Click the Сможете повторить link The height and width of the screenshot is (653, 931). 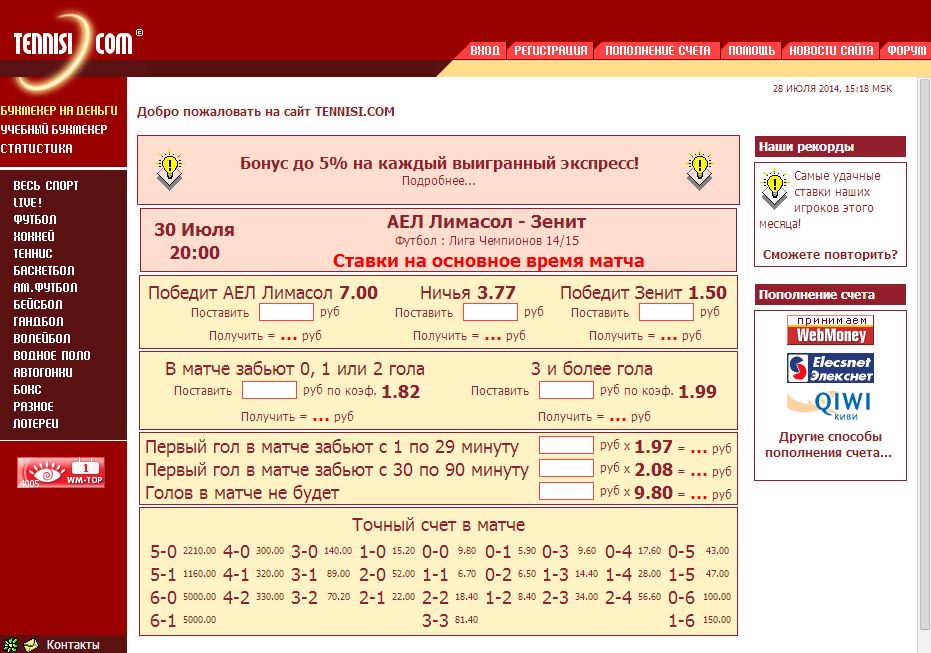tap(830, 257)
